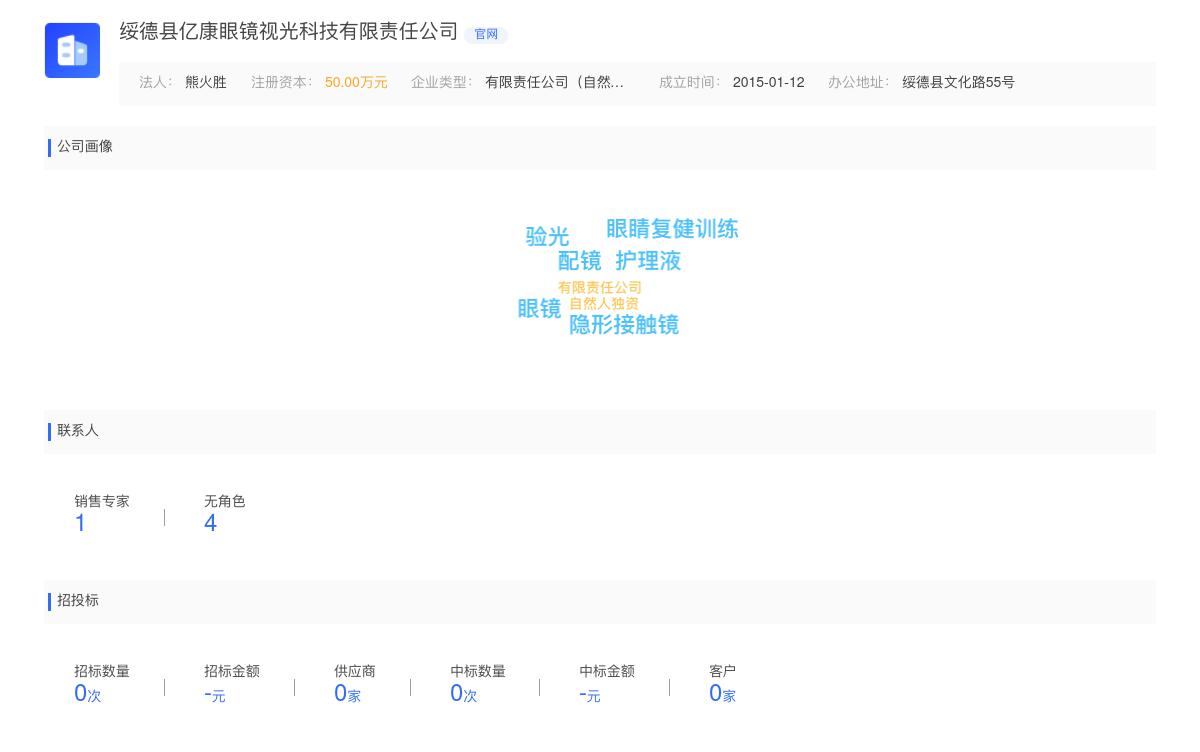The width and height of the screenshot is (1200, 752).
Task: Click the orange 自然人独资 tag
Action: tap(604, 304)
